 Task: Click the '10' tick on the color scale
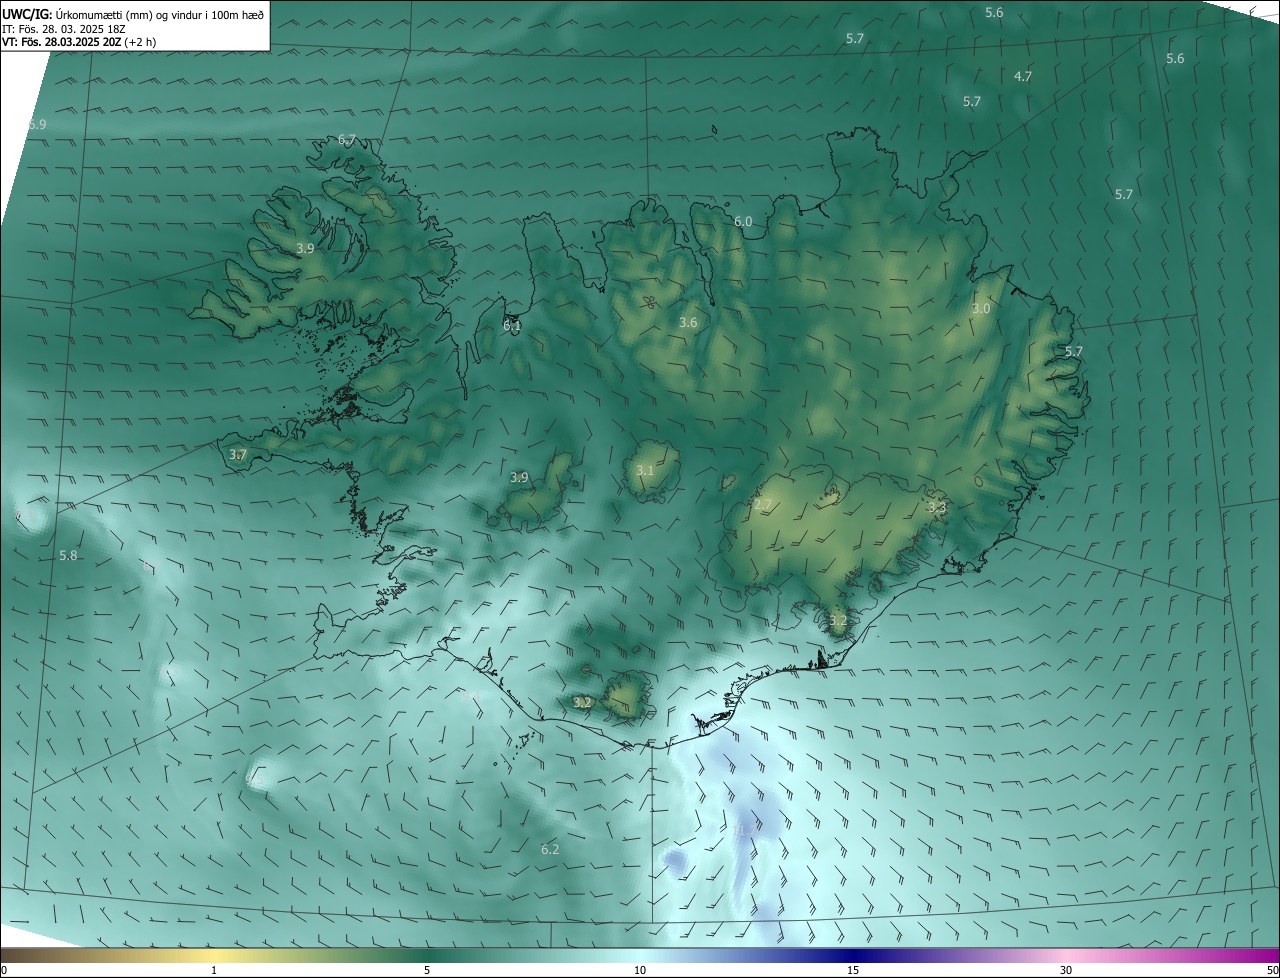pos(640,971)
